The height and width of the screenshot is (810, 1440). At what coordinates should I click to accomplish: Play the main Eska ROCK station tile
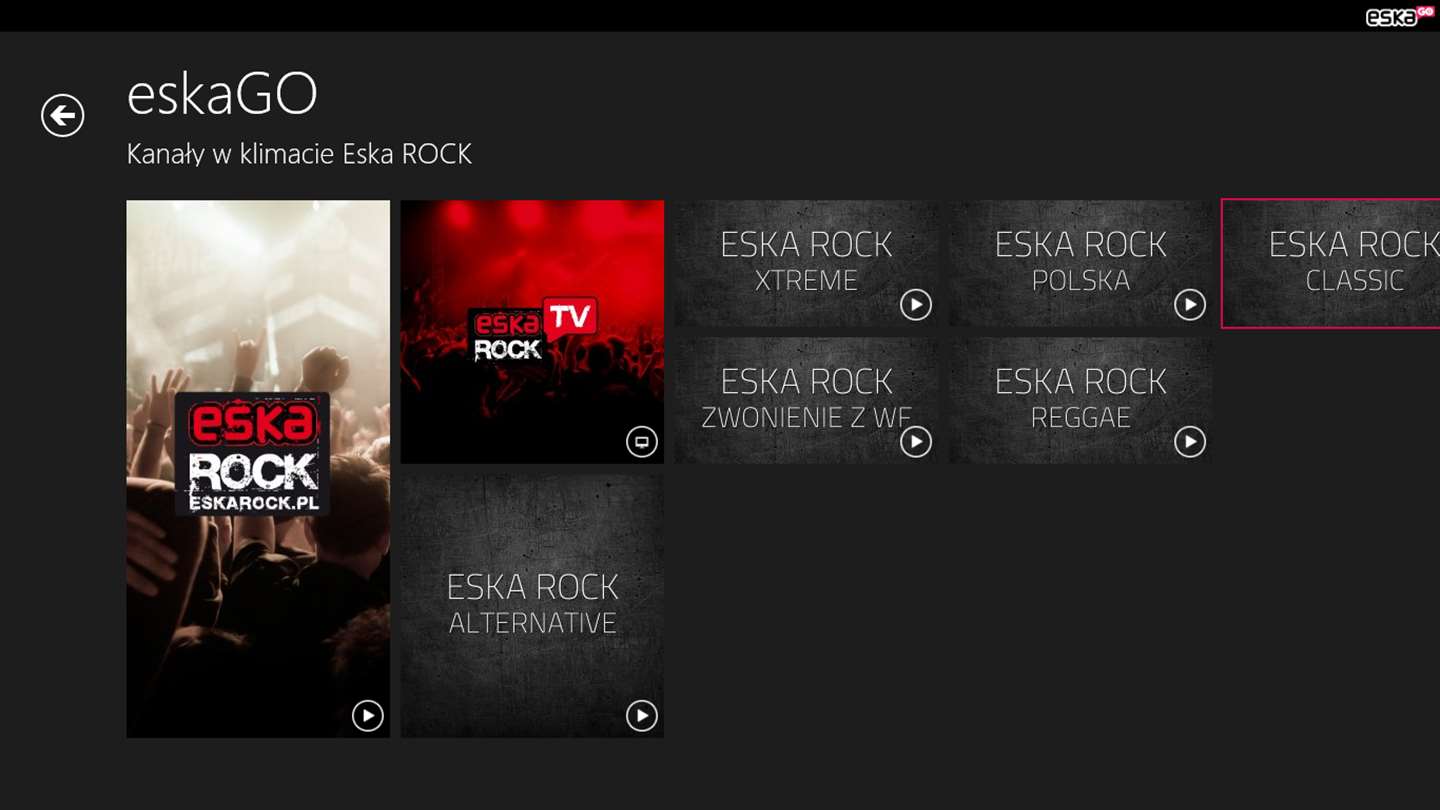click(x=368, y=715)
